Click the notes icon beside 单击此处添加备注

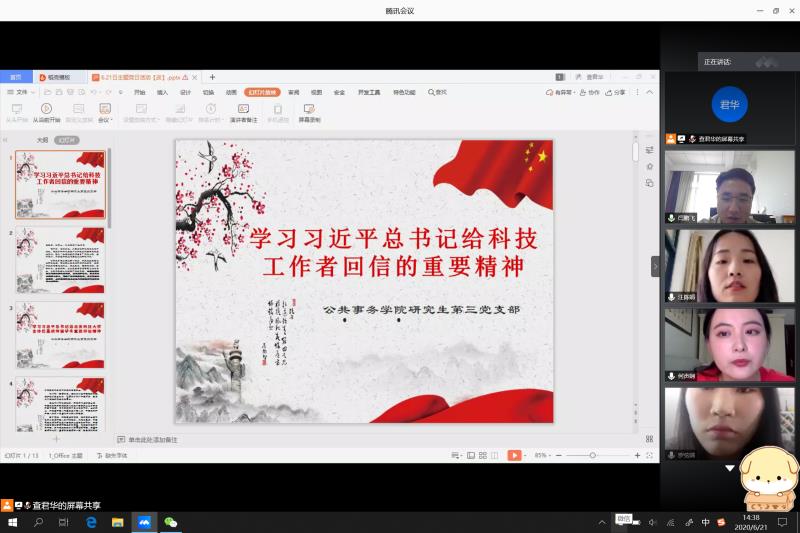pos(121,439)
